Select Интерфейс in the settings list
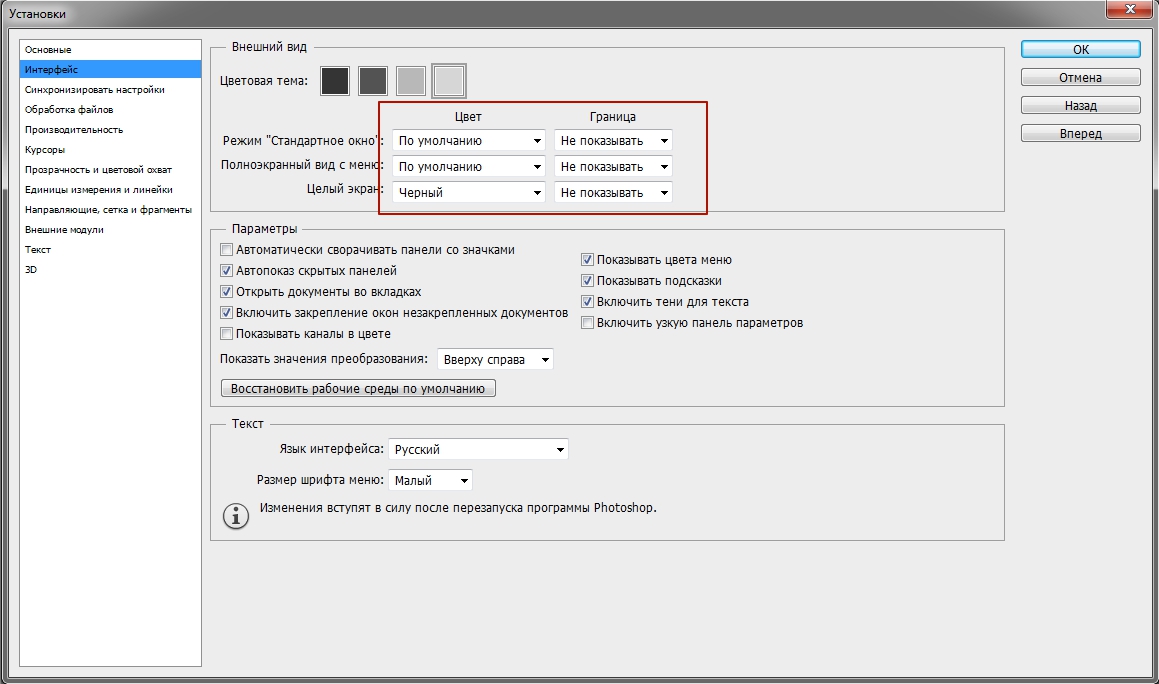The image size is (1159, 684). [110, 70]
